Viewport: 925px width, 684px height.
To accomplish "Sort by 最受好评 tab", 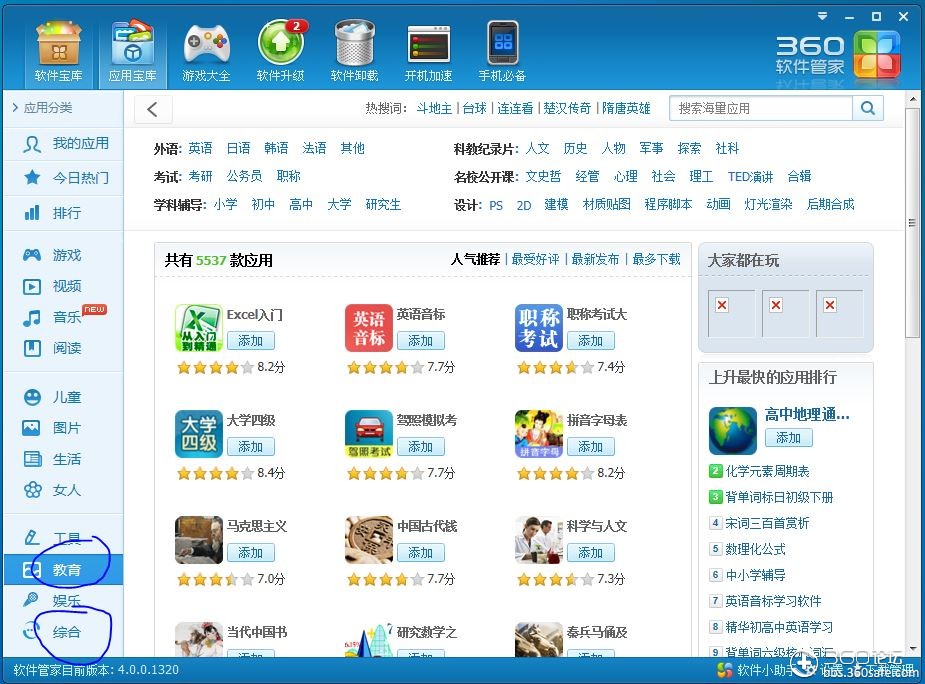I will 536,259.
